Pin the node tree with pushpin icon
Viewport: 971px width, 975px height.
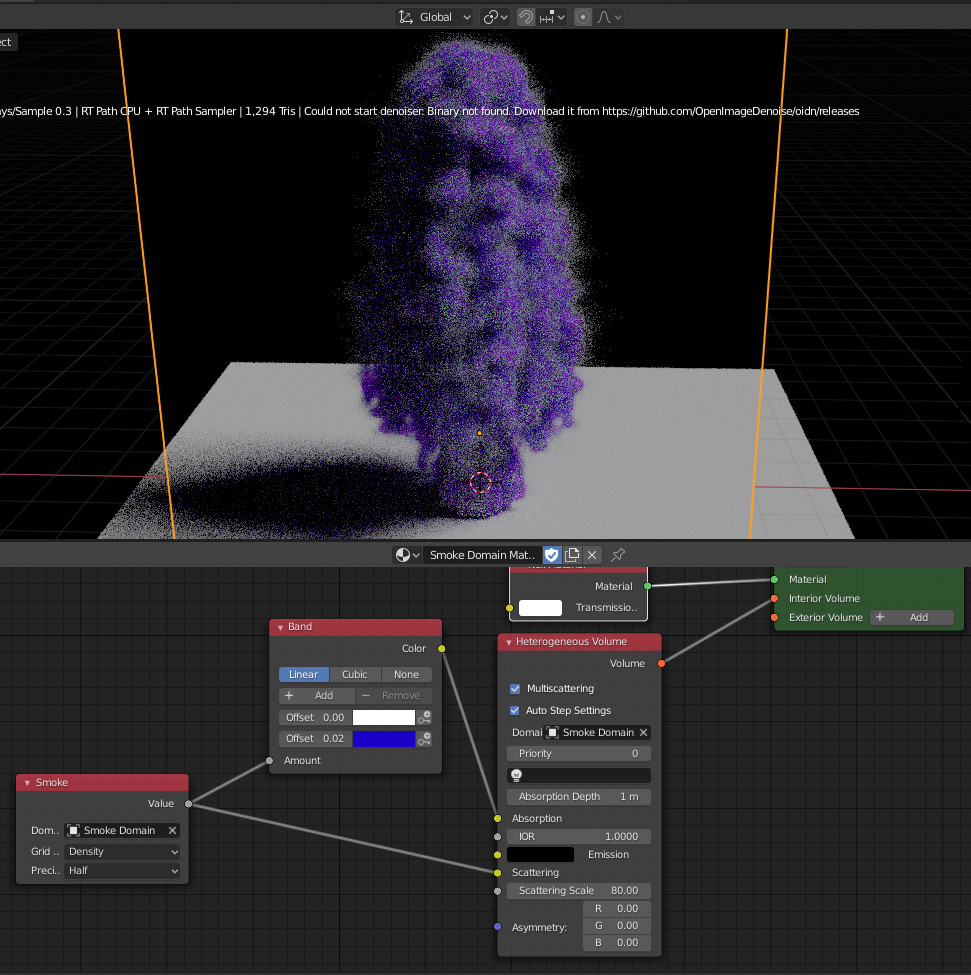618,554
